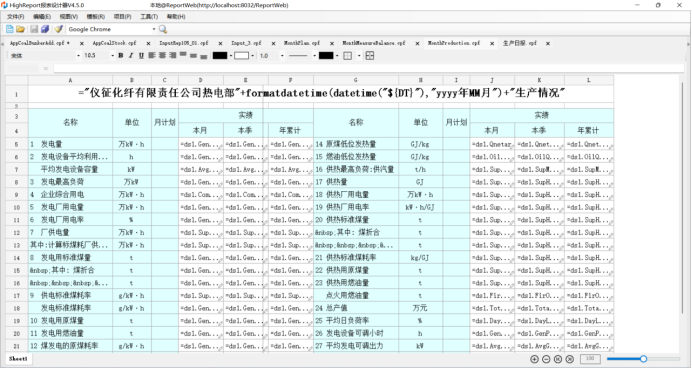This screenshot has height=368, width=692.
Task: Open the 模板(R) menu
Action: pyautogui.click(x=96, y=17)
